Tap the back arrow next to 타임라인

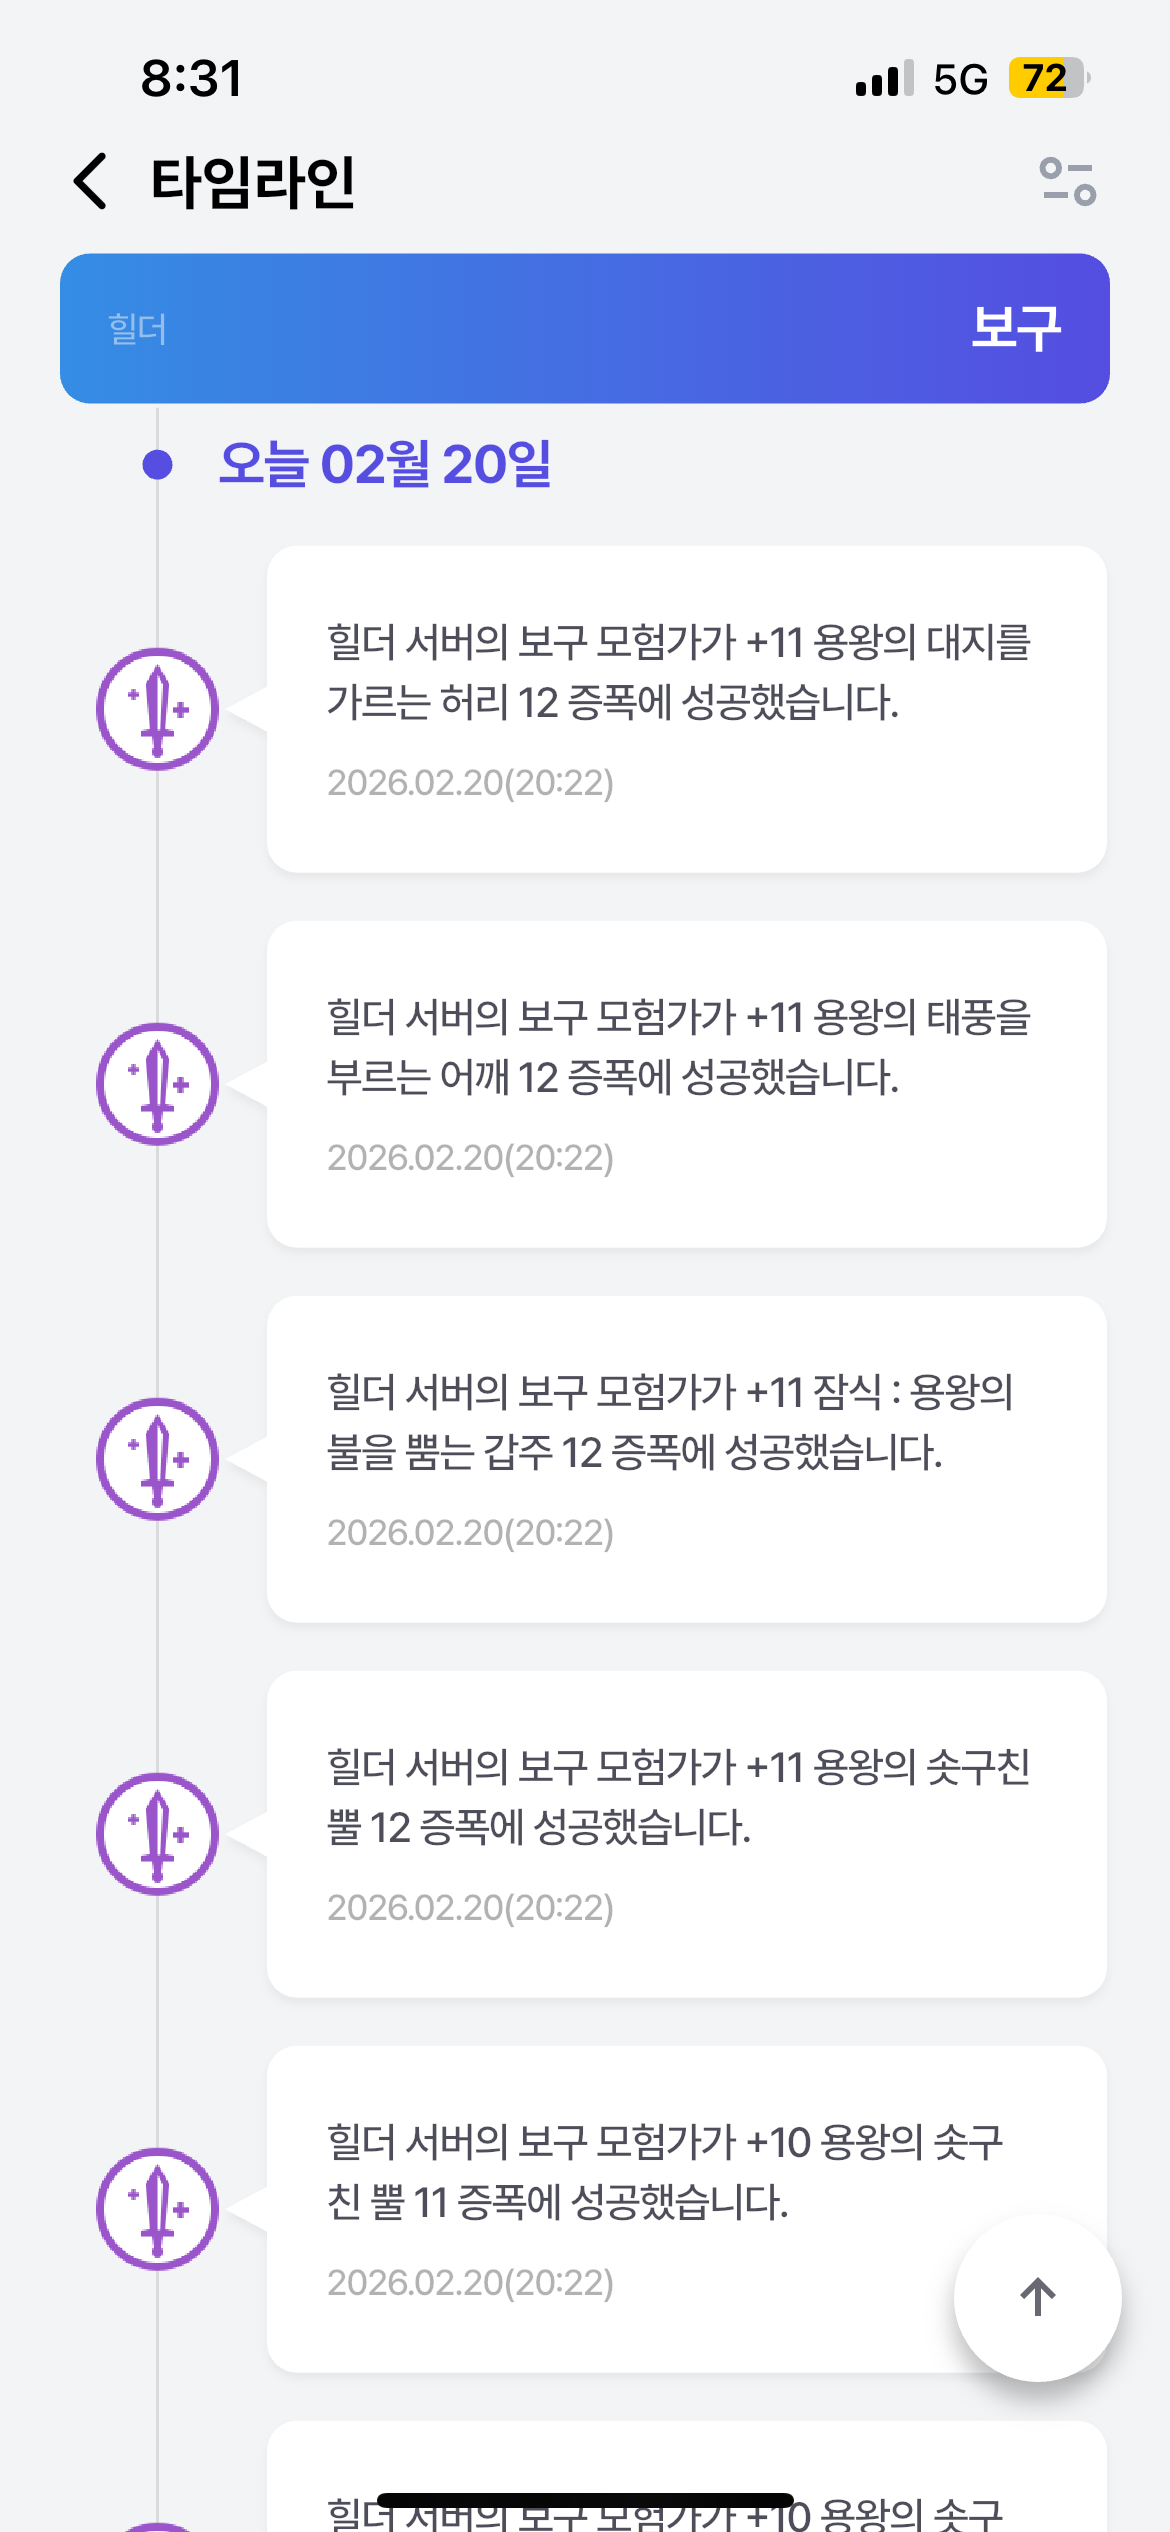click(x=91, y=182)
